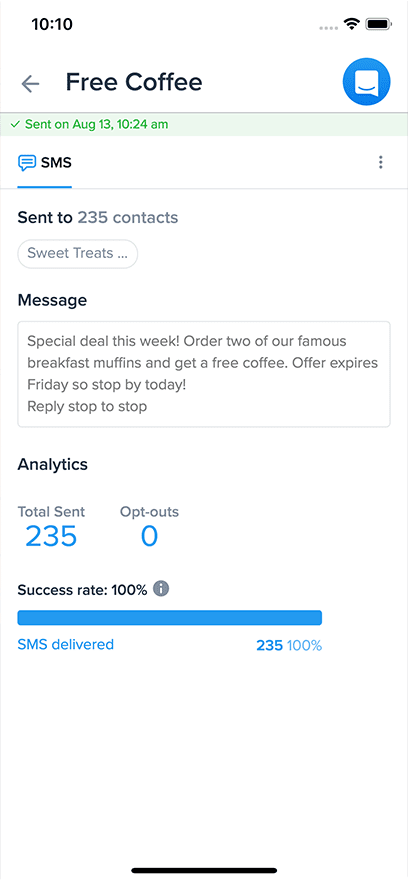The height and width of the screenshot is (884, 408).
Task: Tap the 235 contacts count text
Action: pyautogui.click(x=128, y=218)
